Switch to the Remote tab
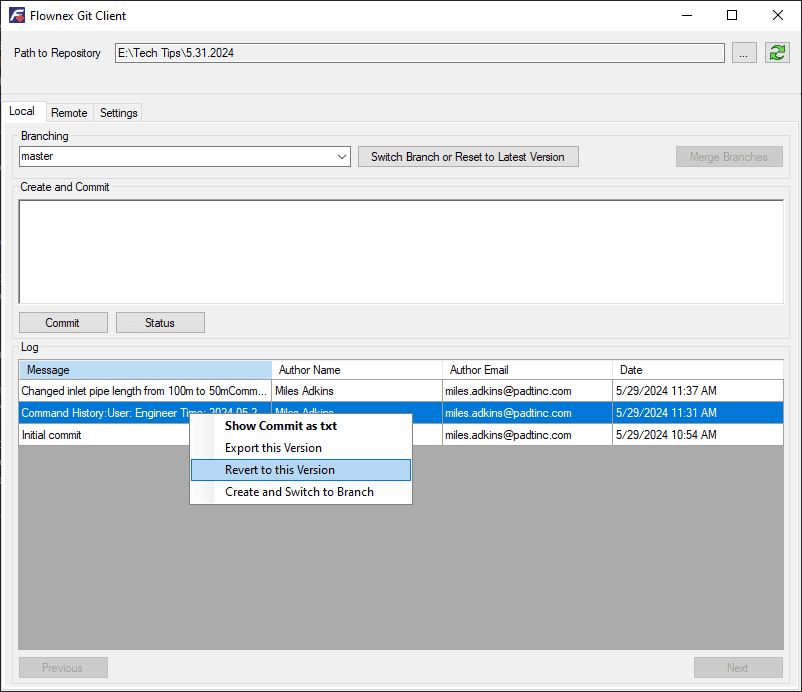 pos(69,113)
